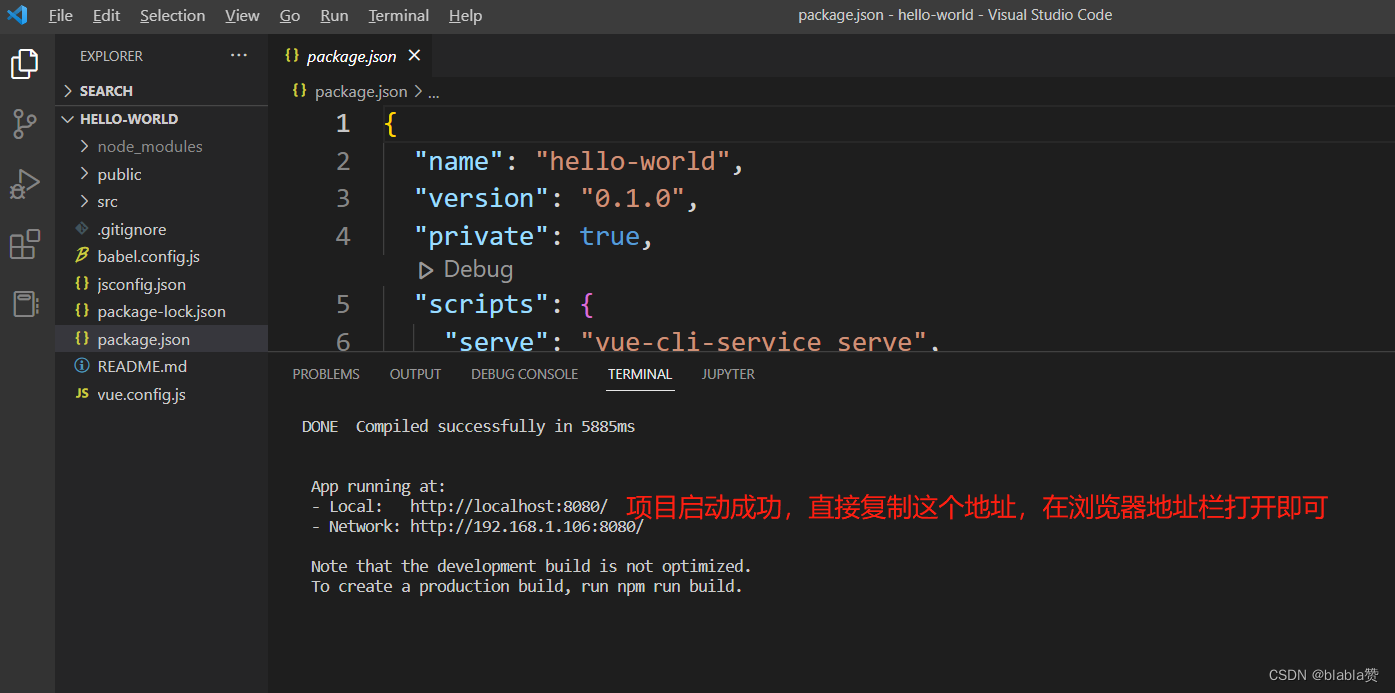
Task: Expand the node_modules folder
Action: point(149,146)
